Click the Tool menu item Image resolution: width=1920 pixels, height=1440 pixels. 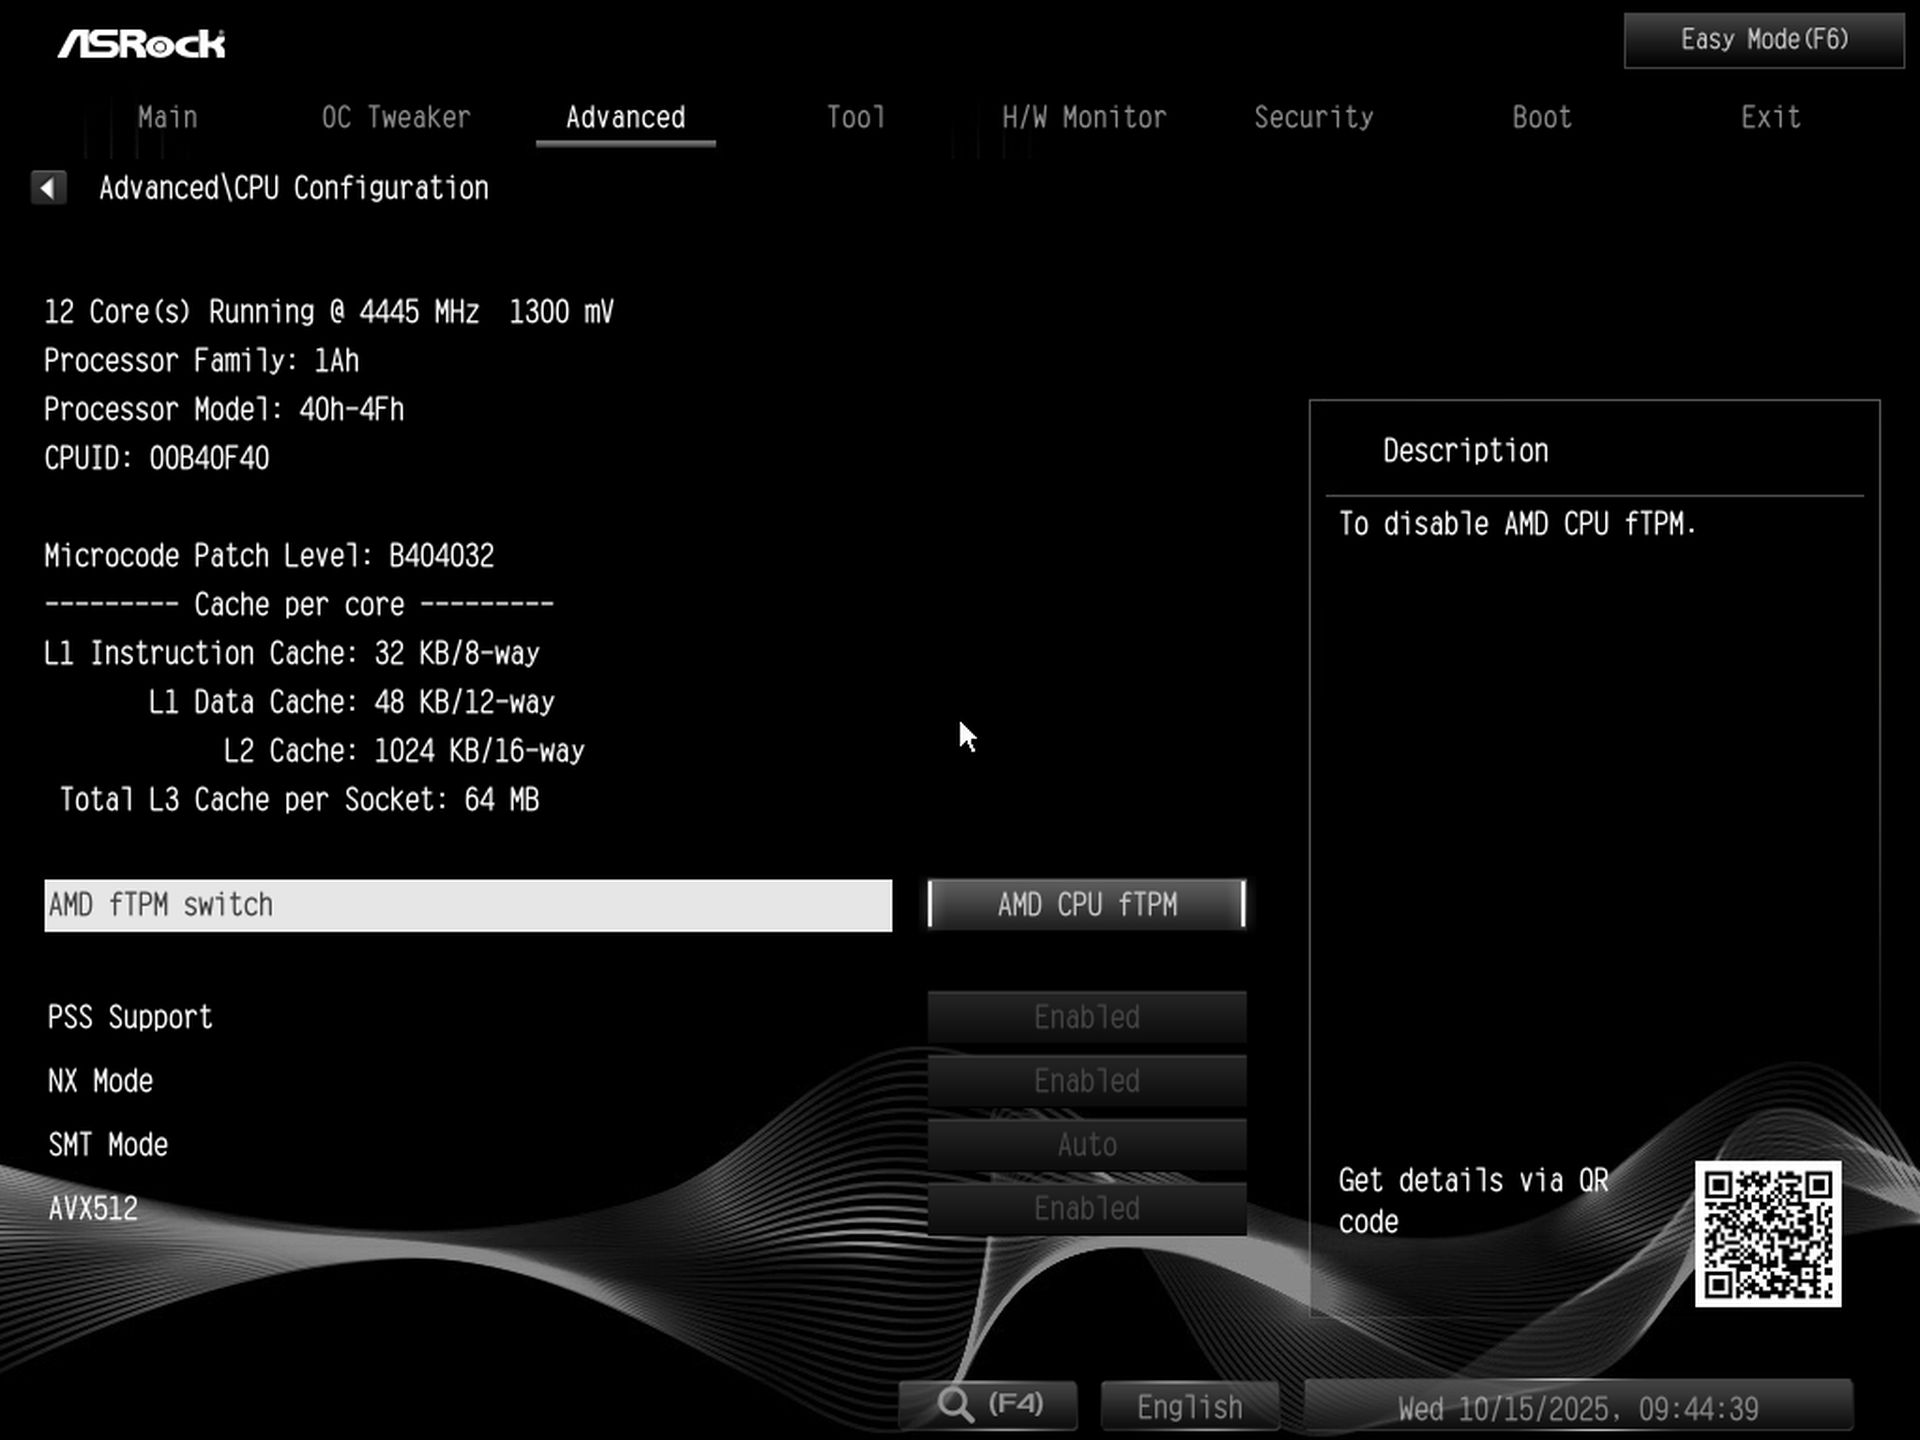coord(855,117)
